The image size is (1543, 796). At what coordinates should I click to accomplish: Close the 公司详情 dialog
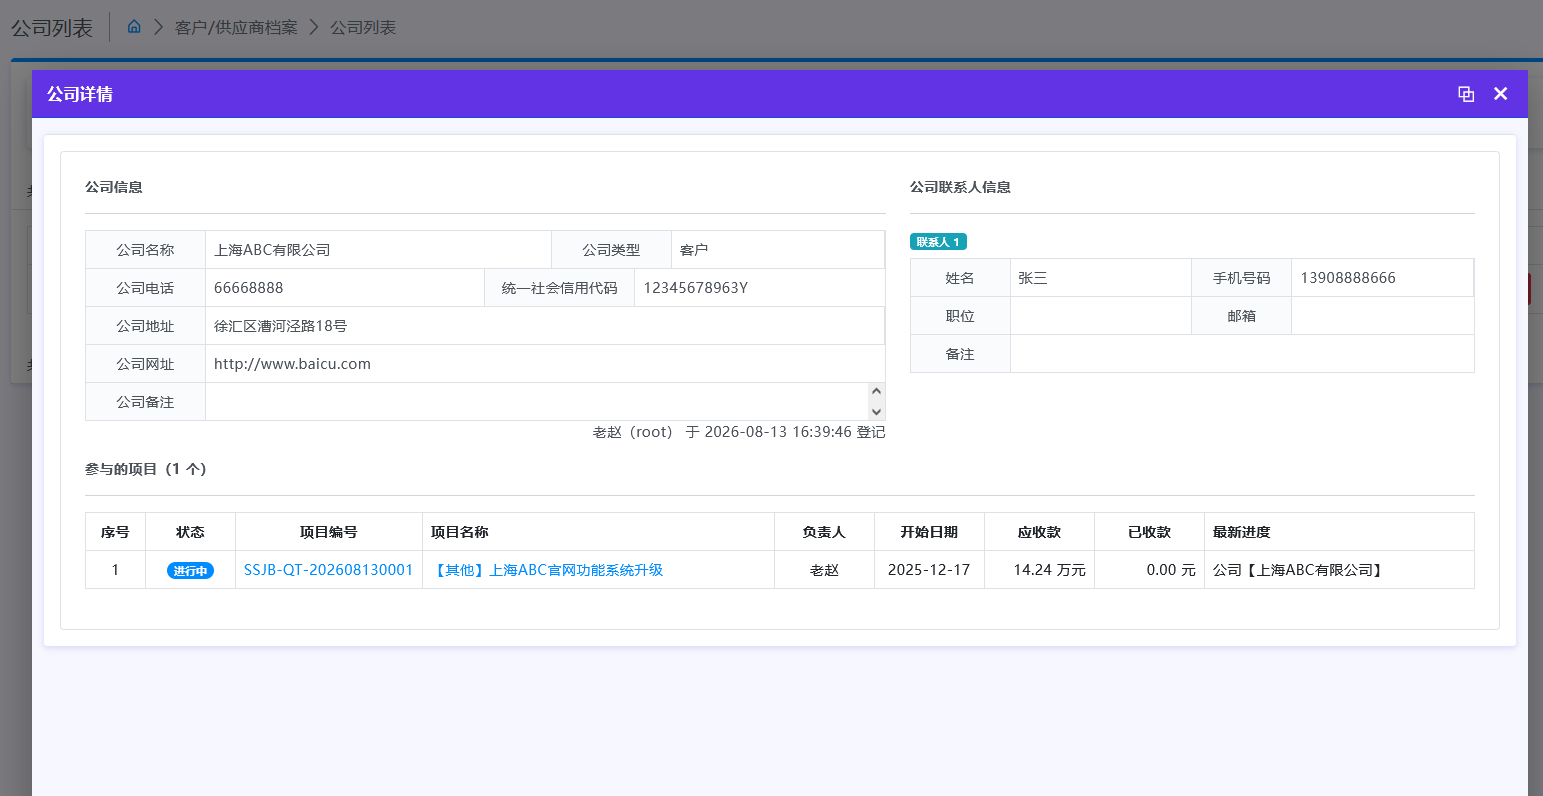tap(1500, 94)
